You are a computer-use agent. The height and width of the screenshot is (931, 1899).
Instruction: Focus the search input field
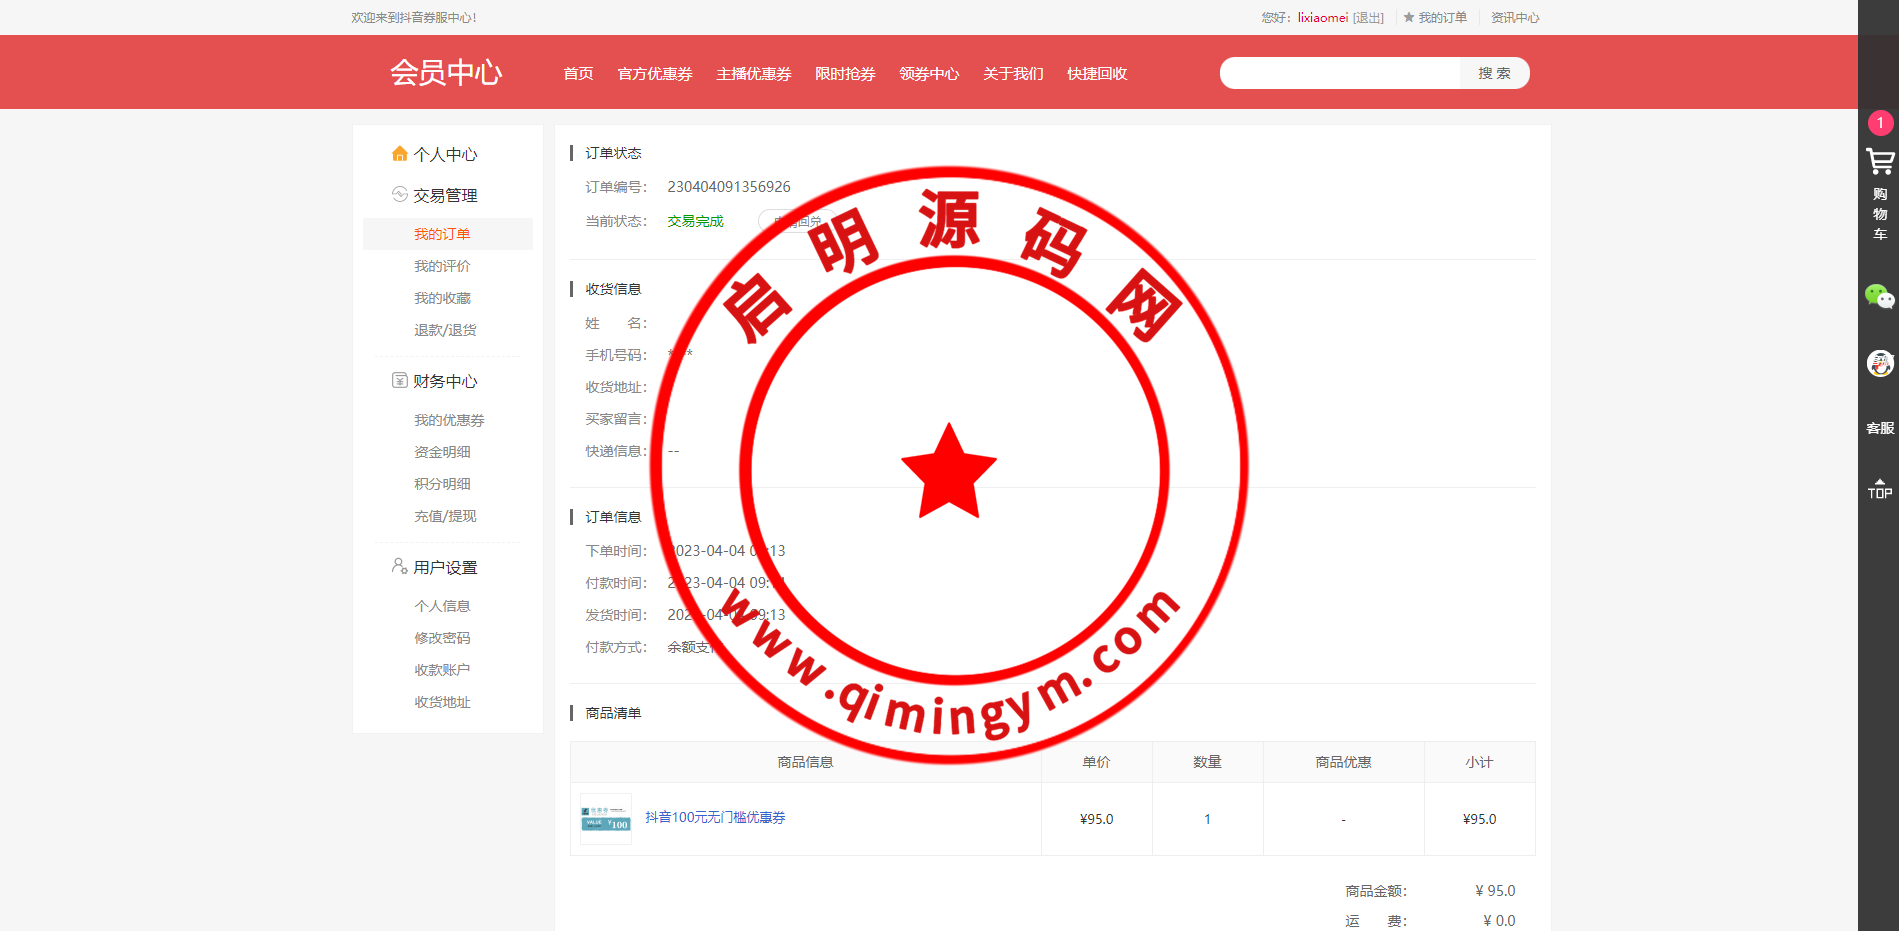click(x=1340, y=73)
